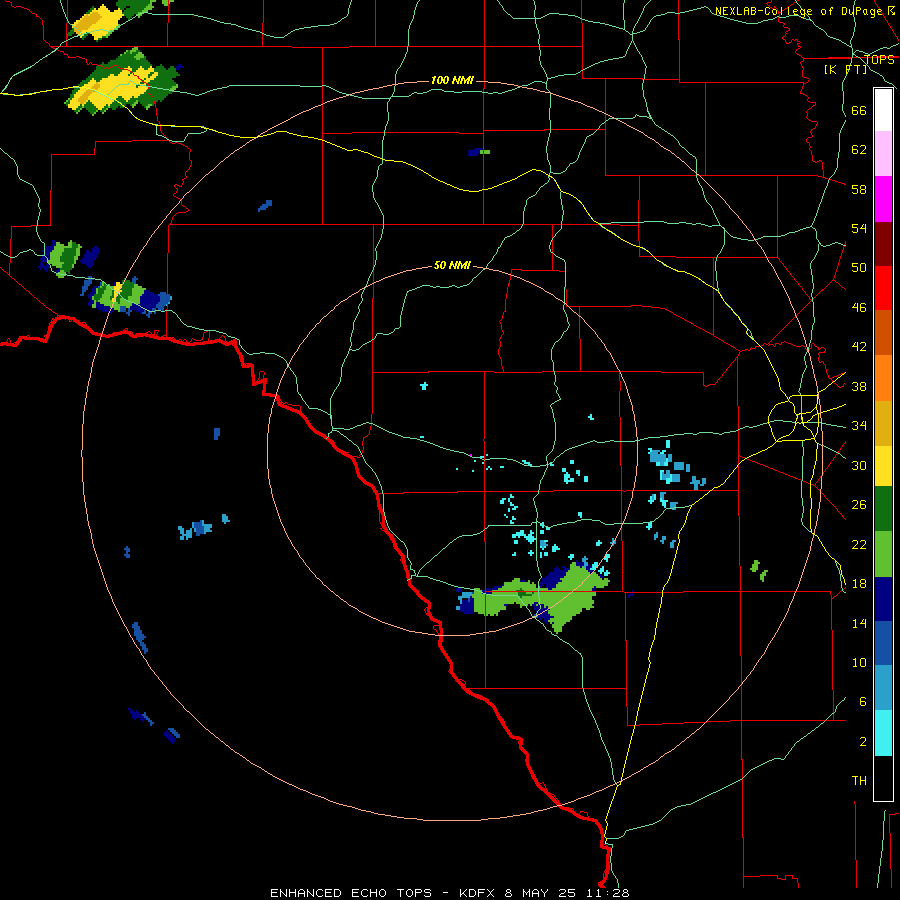Click legend value 50

click(x=859, y=268)
